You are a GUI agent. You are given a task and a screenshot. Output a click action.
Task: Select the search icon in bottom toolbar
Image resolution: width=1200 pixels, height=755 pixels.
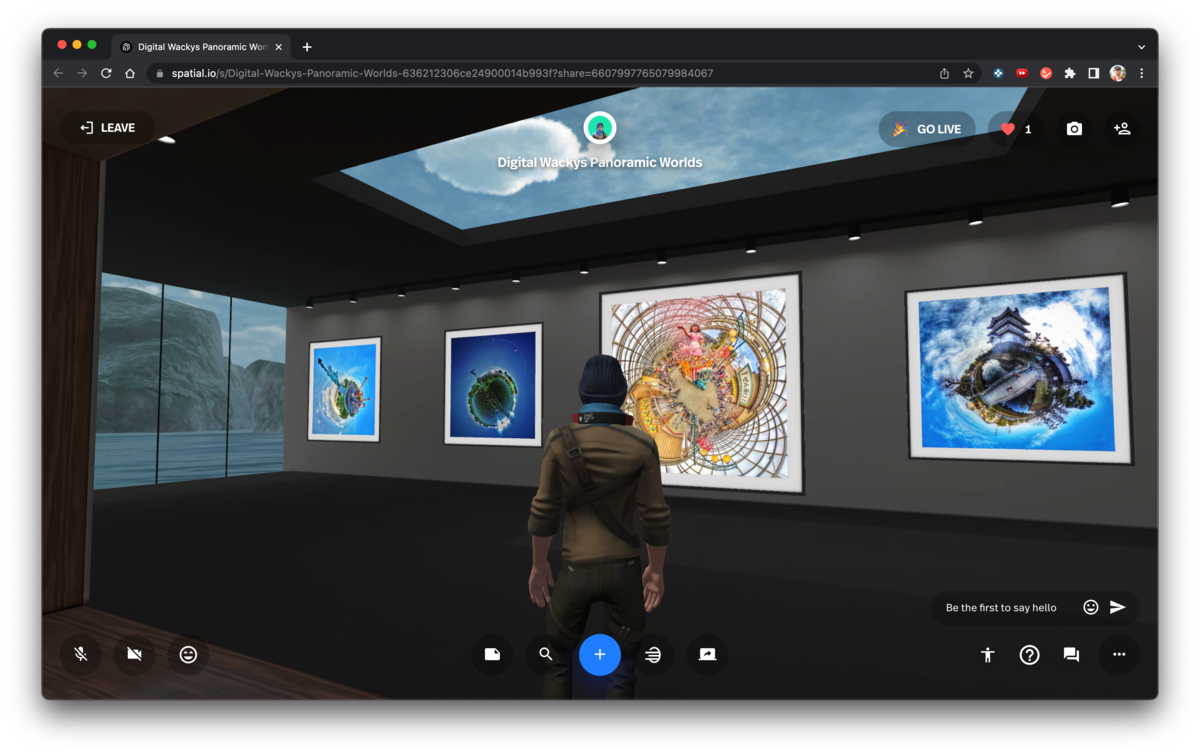tap(546, 654)
